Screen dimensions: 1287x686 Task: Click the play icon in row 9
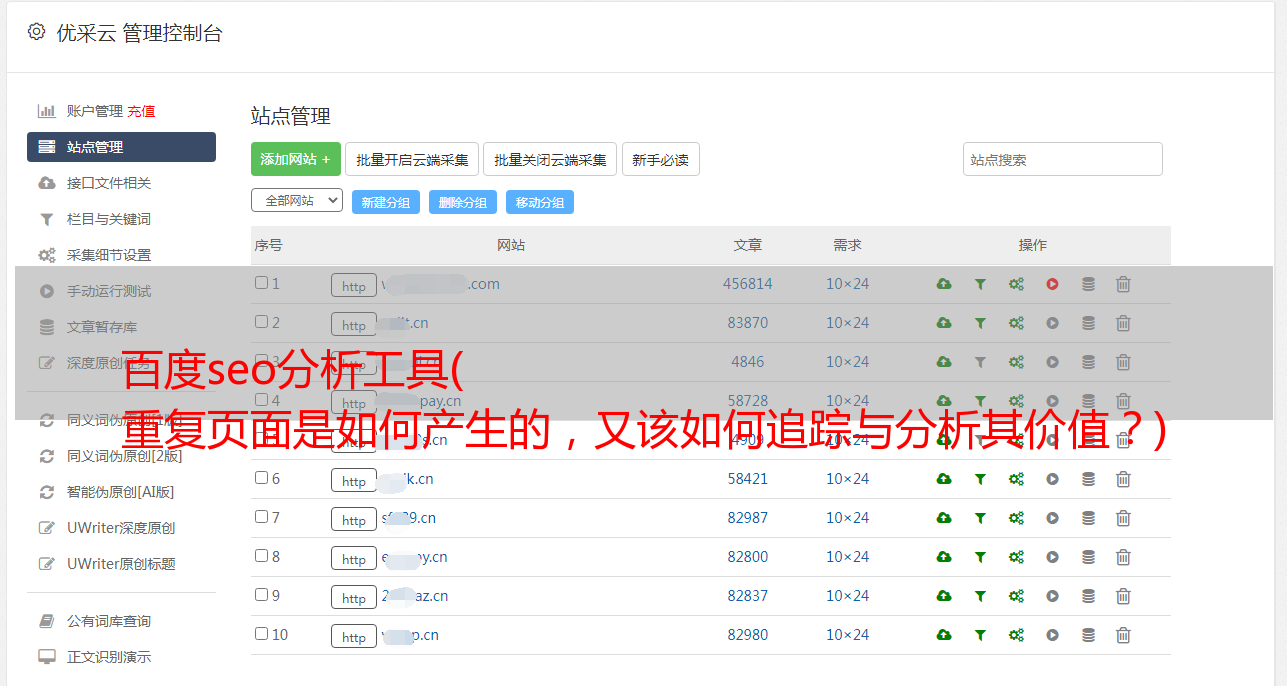pos(1052,596)
